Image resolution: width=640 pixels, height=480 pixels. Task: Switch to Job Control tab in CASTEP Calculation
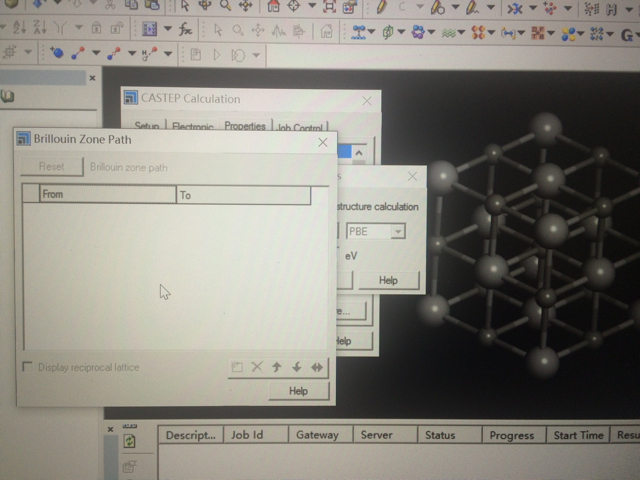[x=300, y=127]
